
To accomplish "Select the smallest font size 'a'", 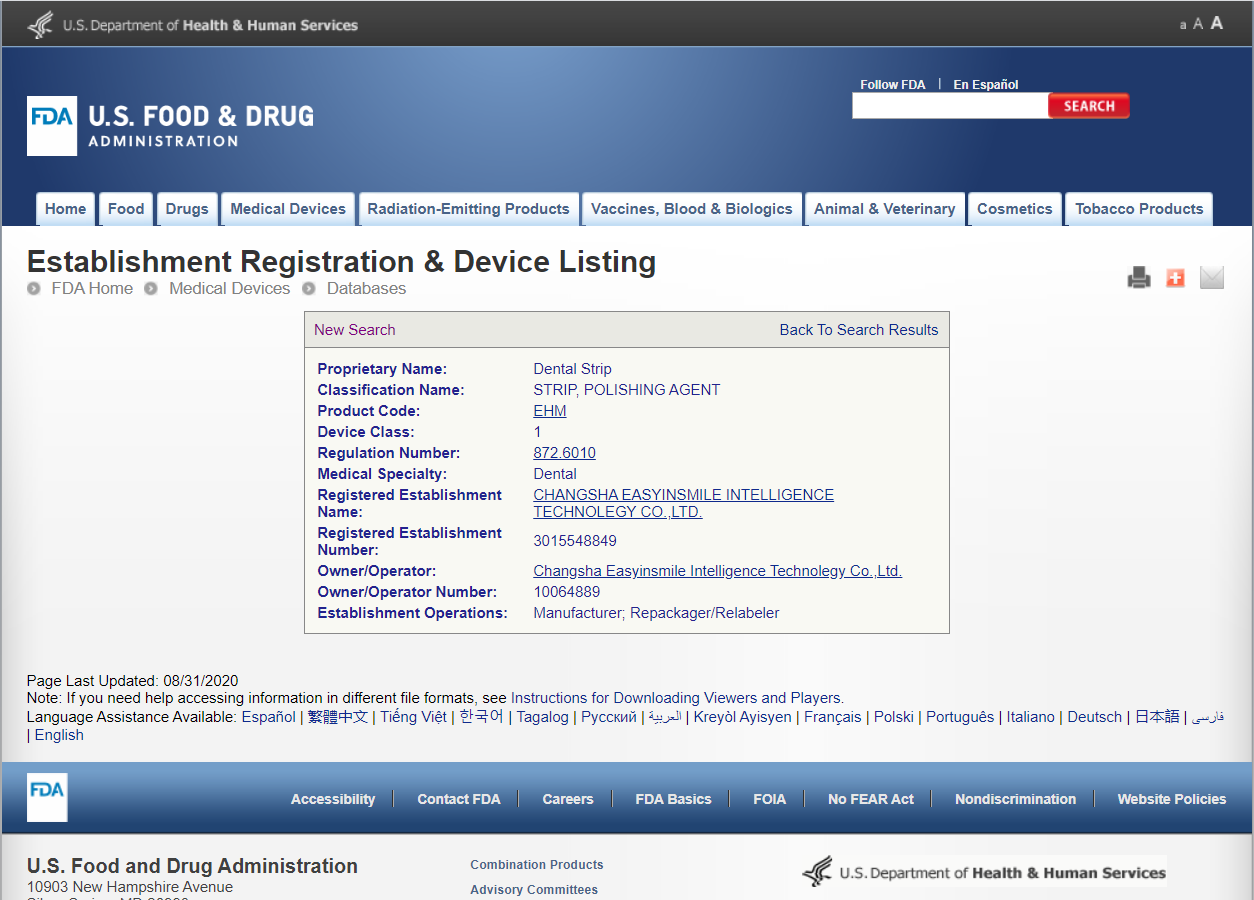I will pos(1183,25).
